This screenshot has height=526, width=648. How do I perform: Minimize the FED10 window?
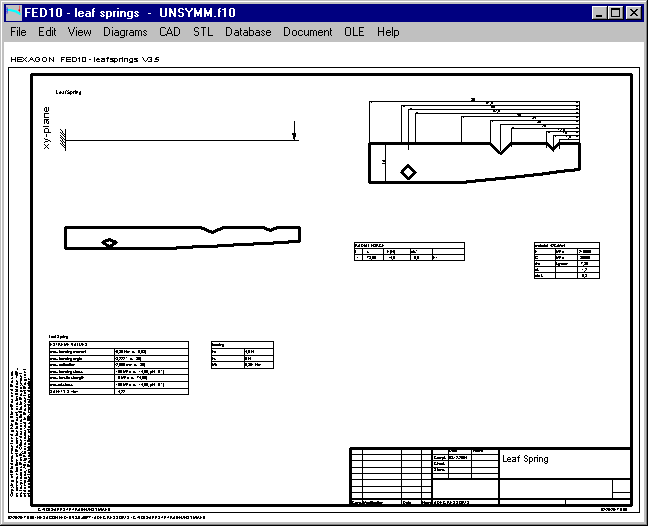click(597, 12)
